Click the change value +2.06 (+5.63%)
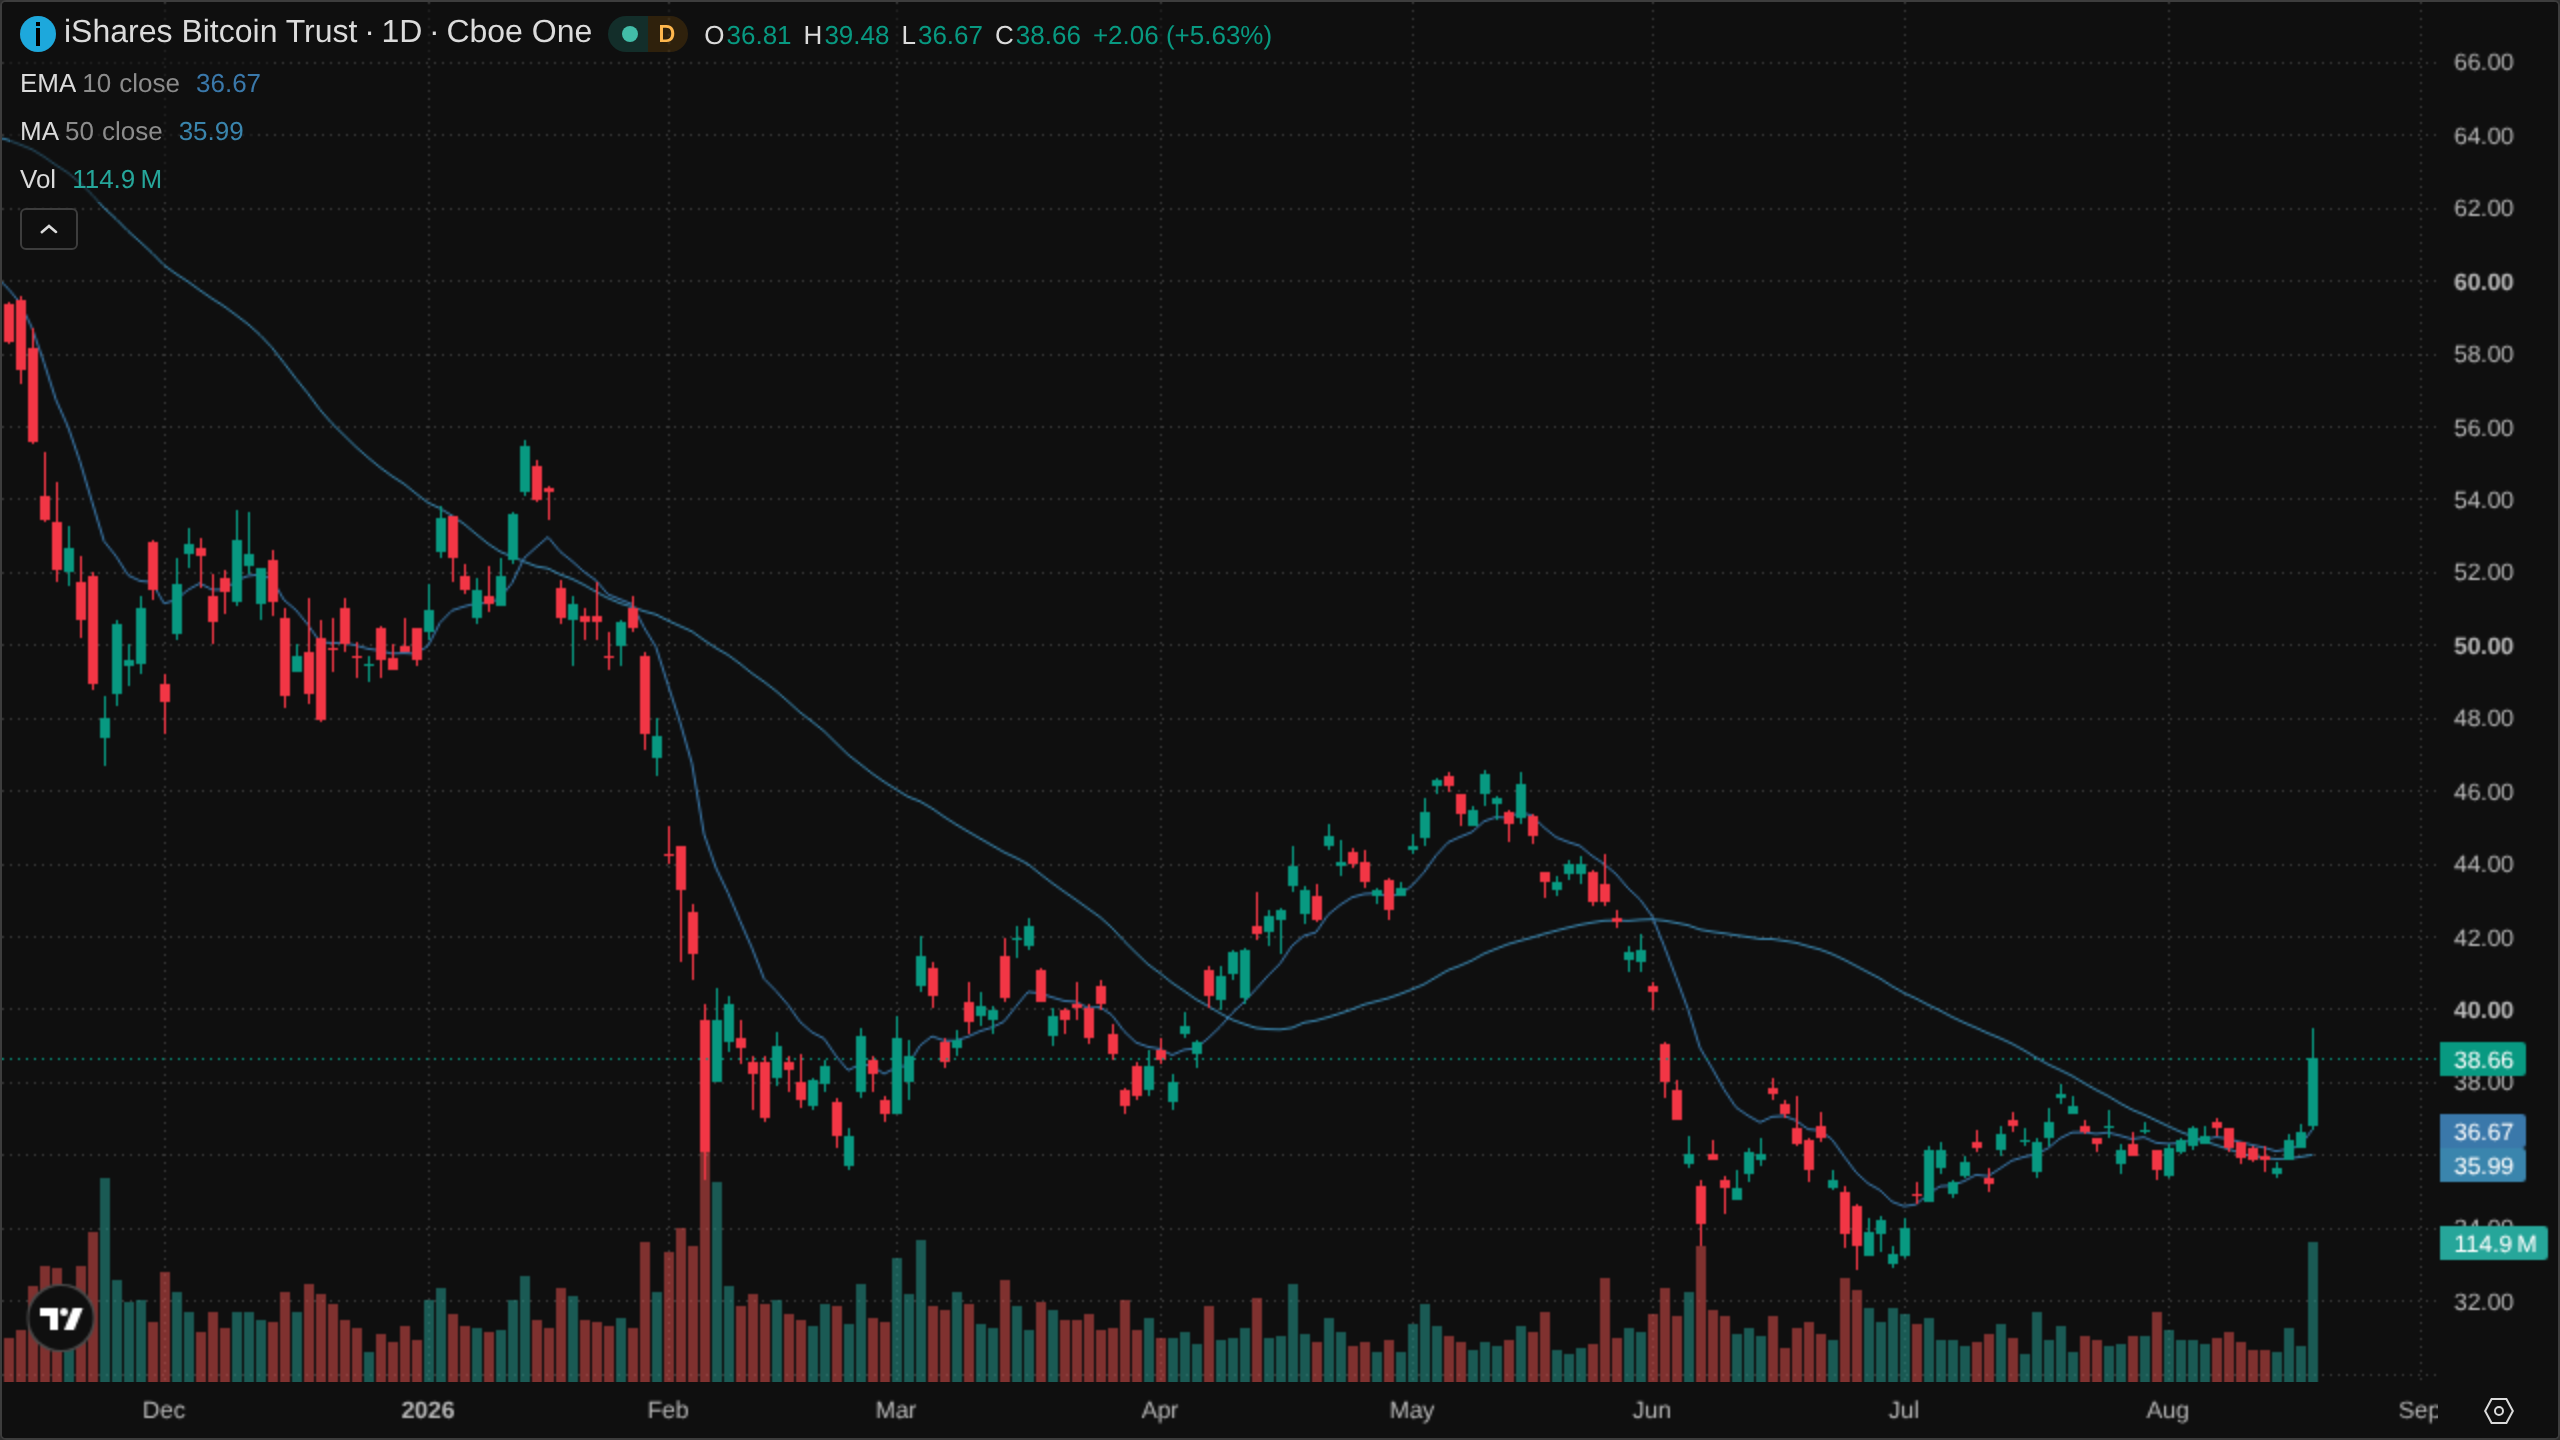Screen dimensions: 2560x1440 pos(1182,36)
